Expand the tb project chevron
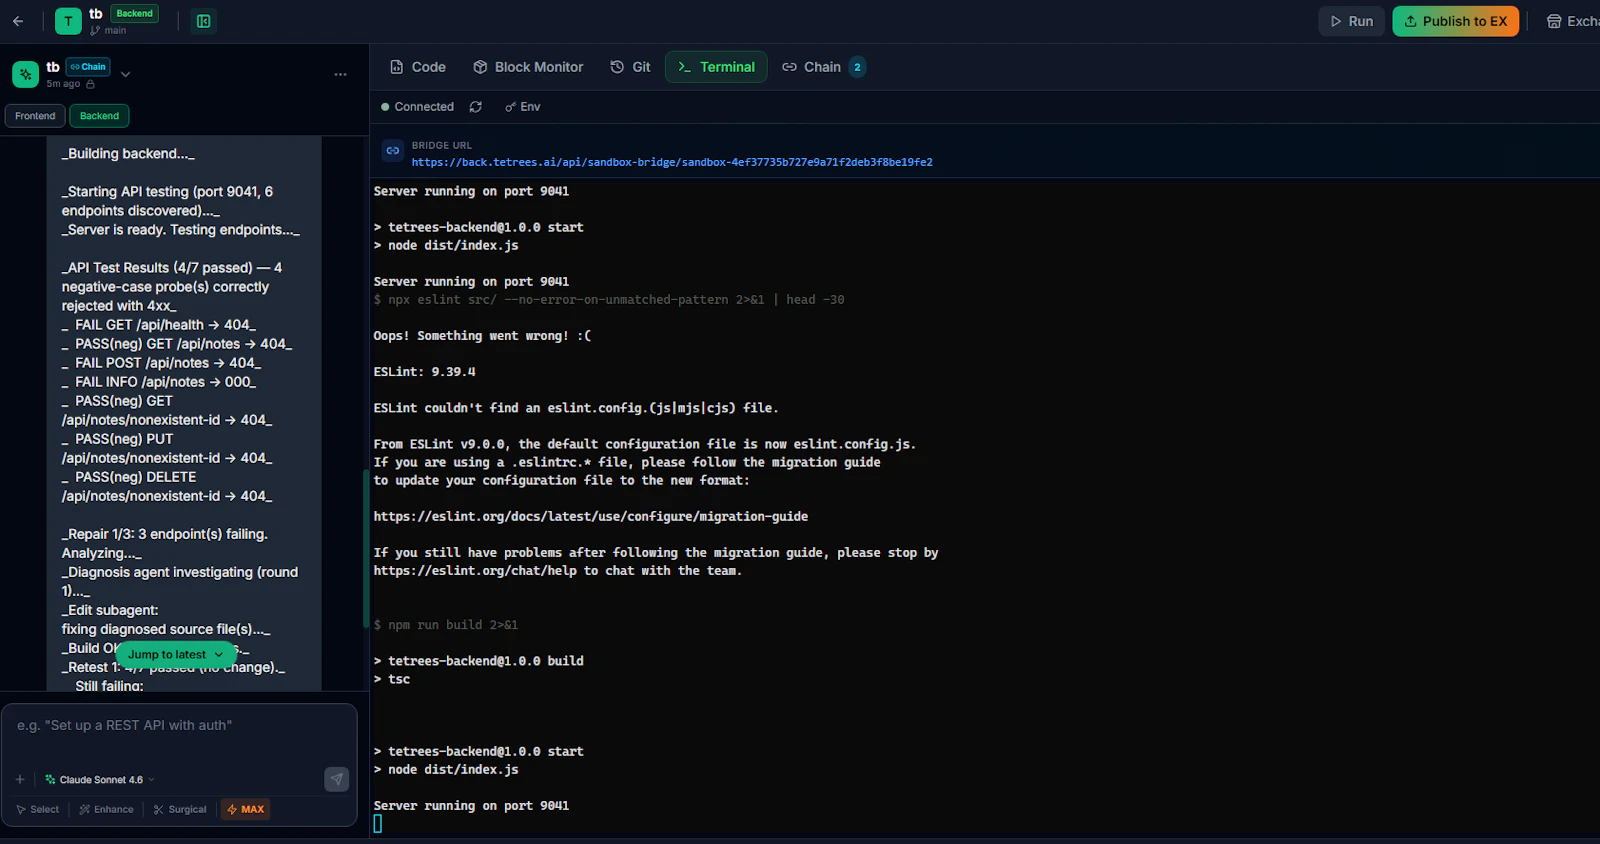The image size is (1600, 844). coord(125,74)
